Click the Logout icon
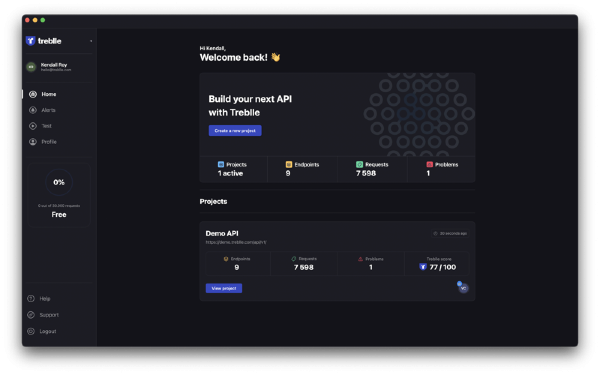Viewport: 600px width, 375px height. [x=31, y=331]
